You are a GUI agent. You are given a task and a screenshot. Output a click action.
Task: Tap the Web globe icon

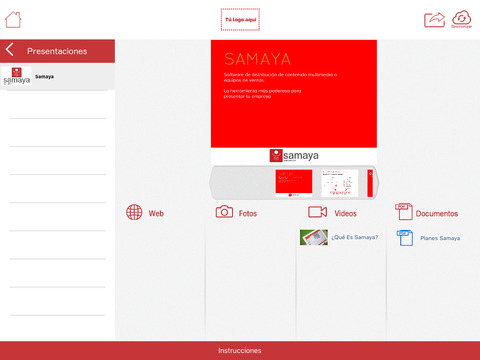[x=134, y=212]
